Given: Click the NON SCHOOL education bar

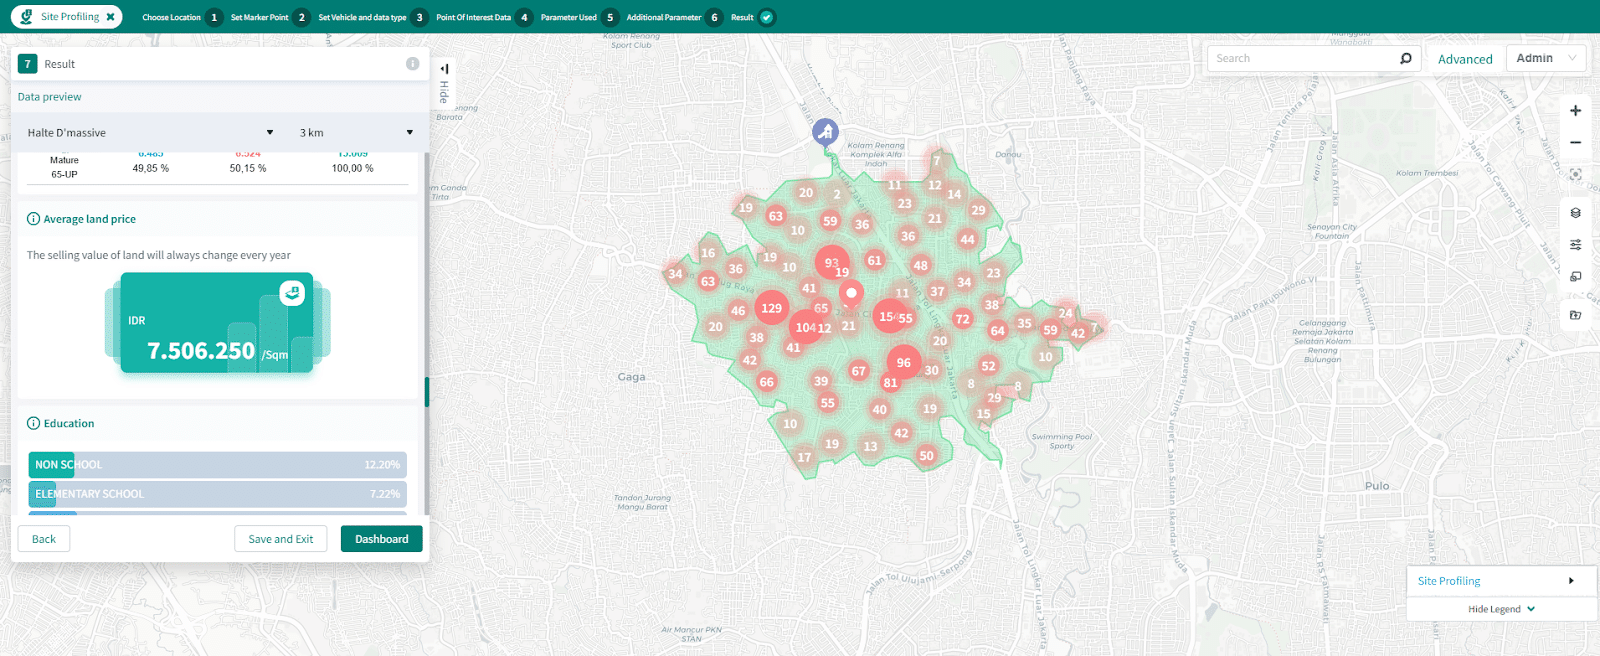Looking at the screenshot, I should [217, 465].
